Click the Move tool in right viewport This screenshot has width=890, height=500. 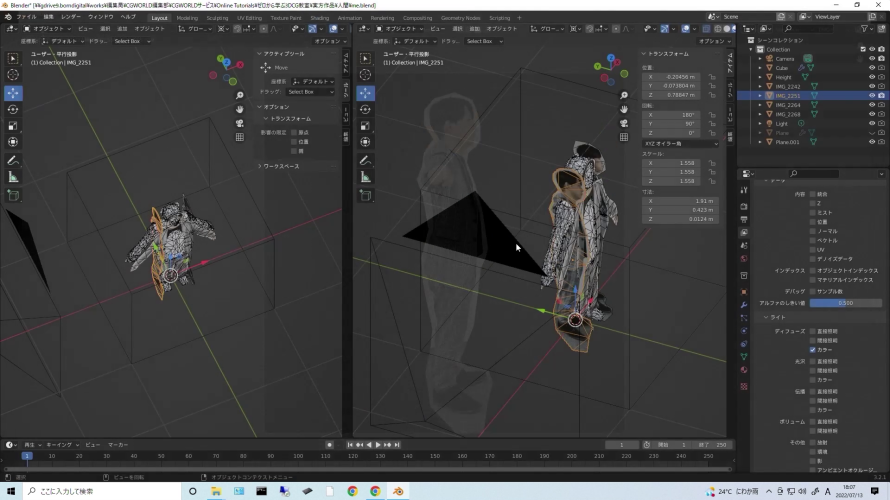(366, 93)
